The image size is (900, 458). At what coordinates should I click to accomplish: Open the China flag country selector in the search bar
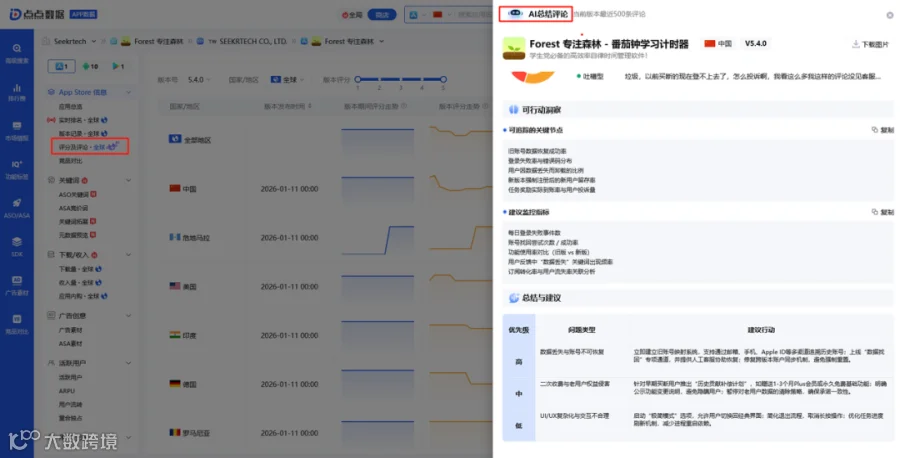(x=441, y=14)
